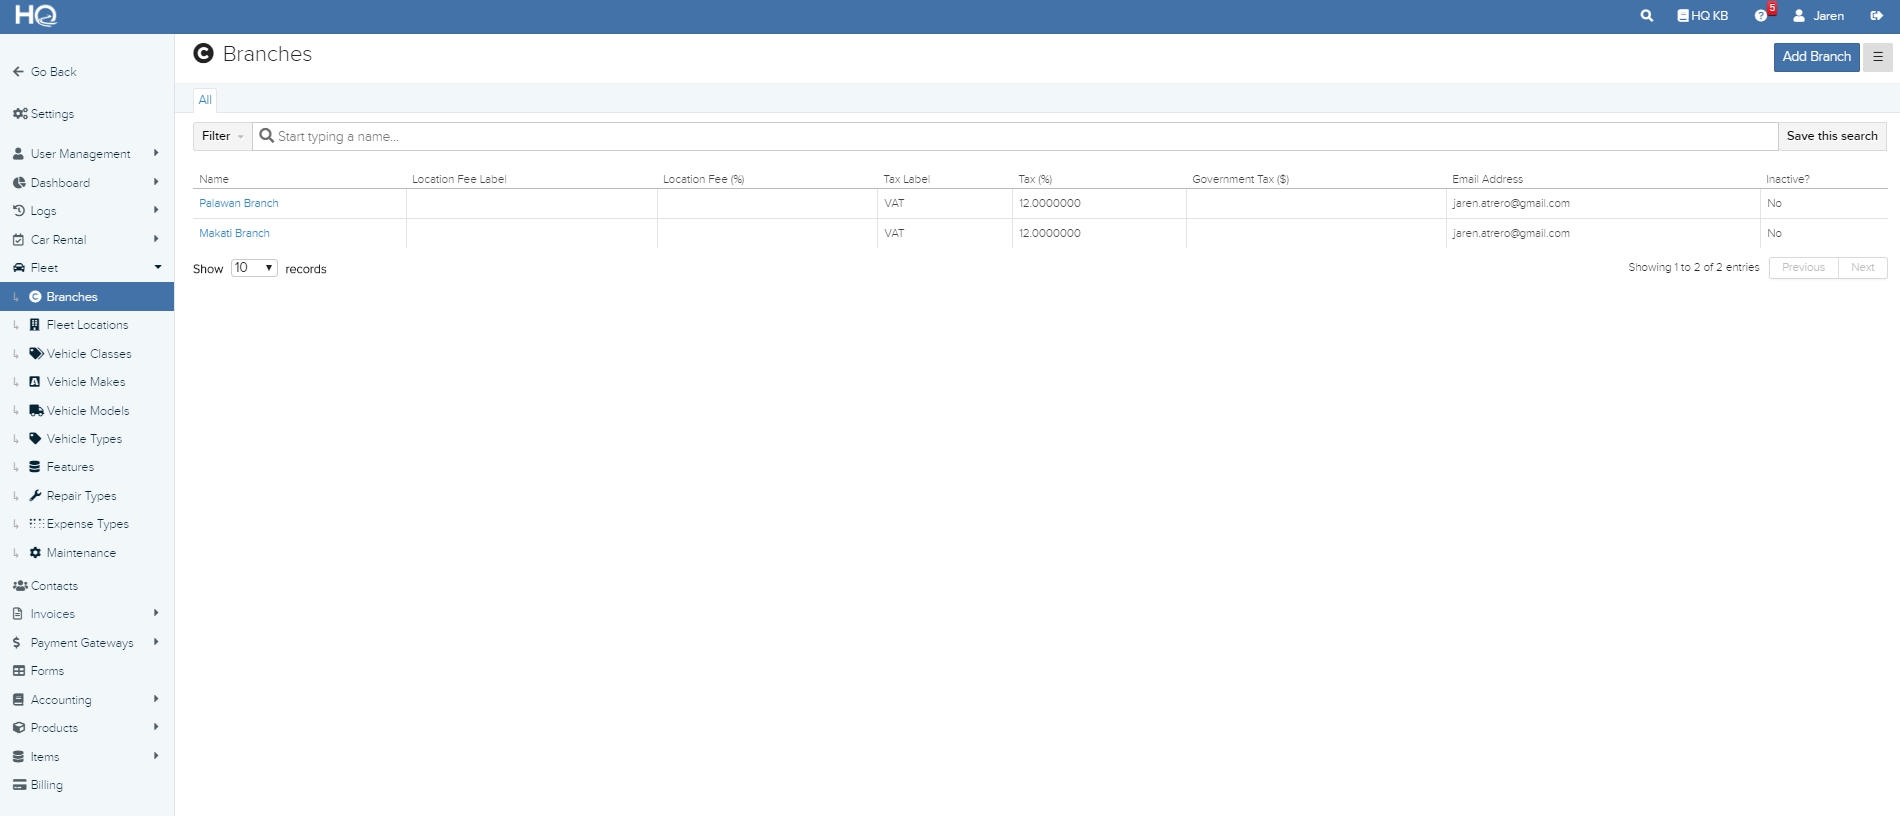Image resolution: width=1900 pixels, height=816 pixels.
Task: Click the Dashboard pie chart icon
Action: click(19, 183)
